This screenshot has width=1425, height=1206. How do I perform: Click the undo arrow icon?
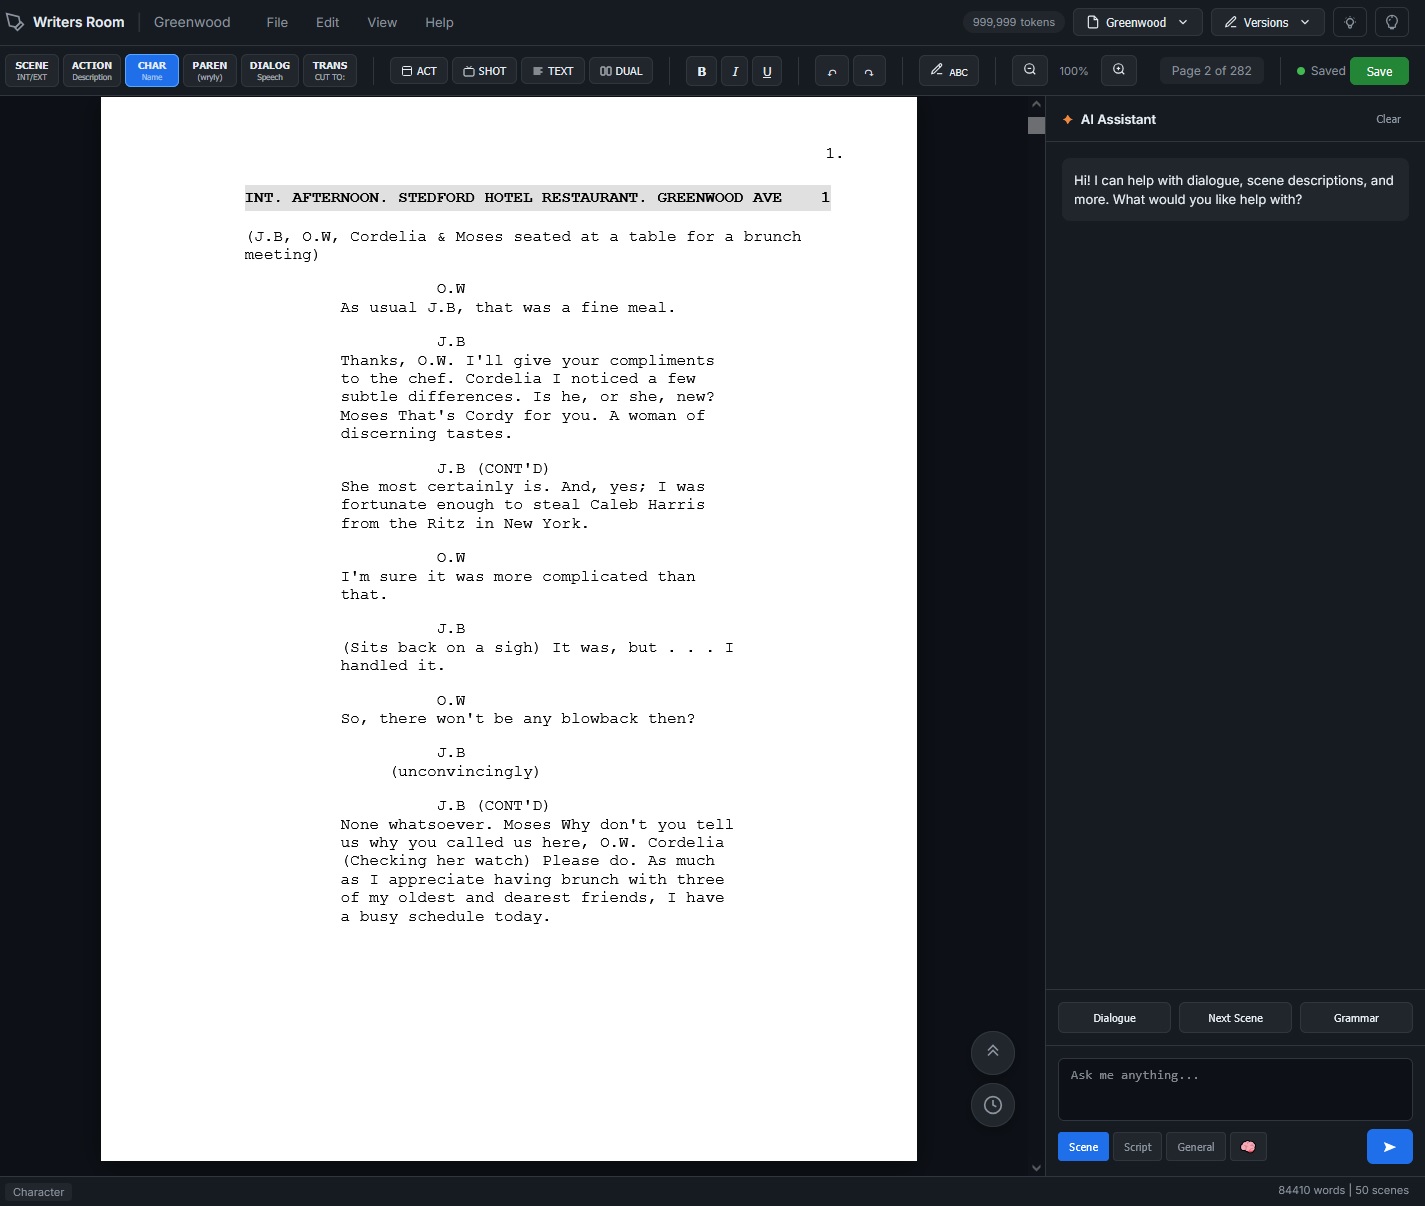[831, 70]
